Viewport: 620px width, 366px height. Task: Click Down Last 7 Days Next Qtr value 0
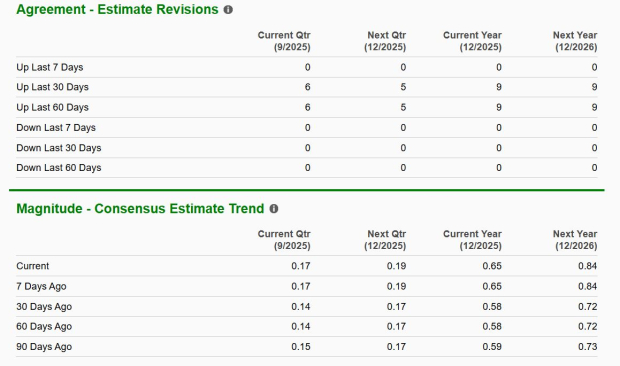403,128
